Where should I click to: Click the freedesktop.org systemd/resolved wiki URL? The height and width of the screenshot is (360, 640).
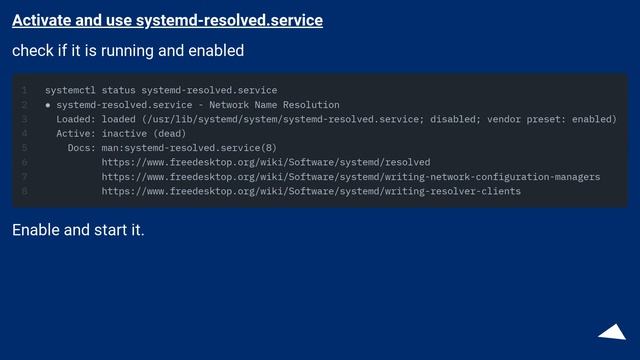tap(266, 162)
